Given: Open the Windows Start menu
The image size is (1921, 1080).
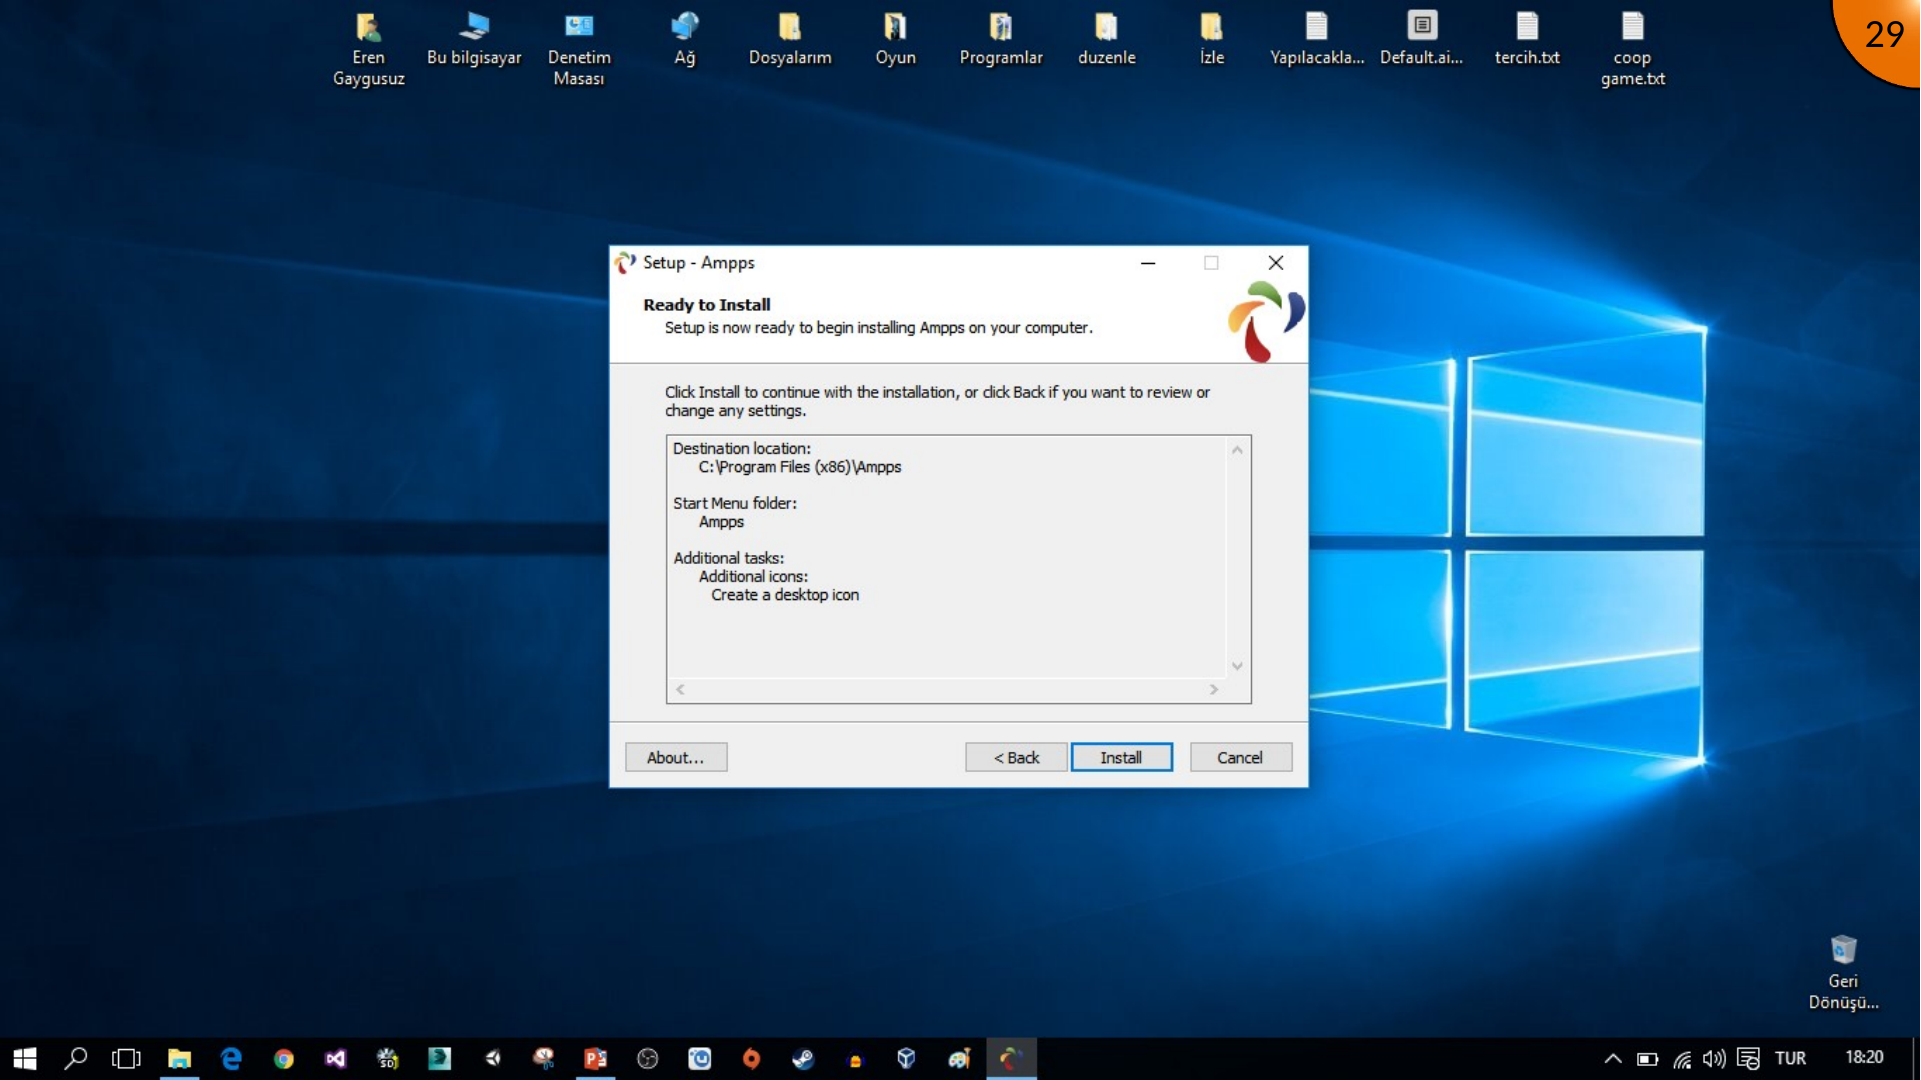Looking at the screenshot, I should pyautogui.click(x=25, y=1058).
